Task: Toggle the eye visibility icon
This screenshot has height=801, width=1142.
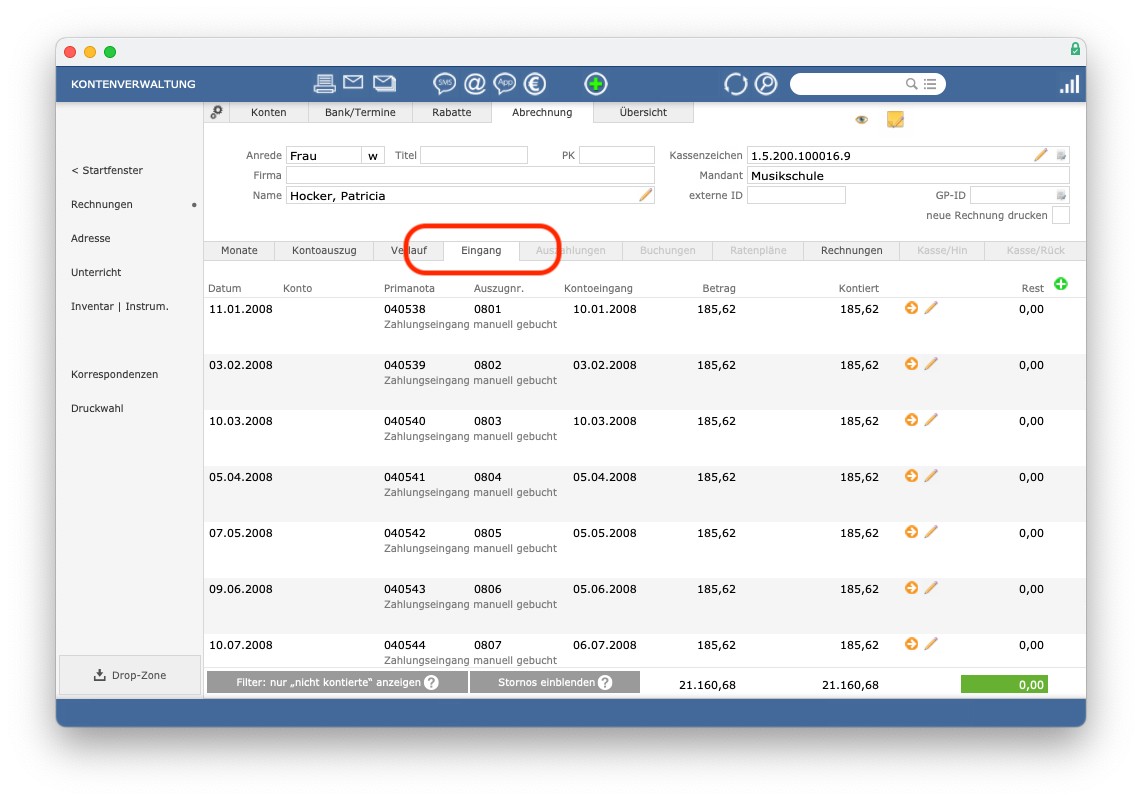Action: point(862,119)
